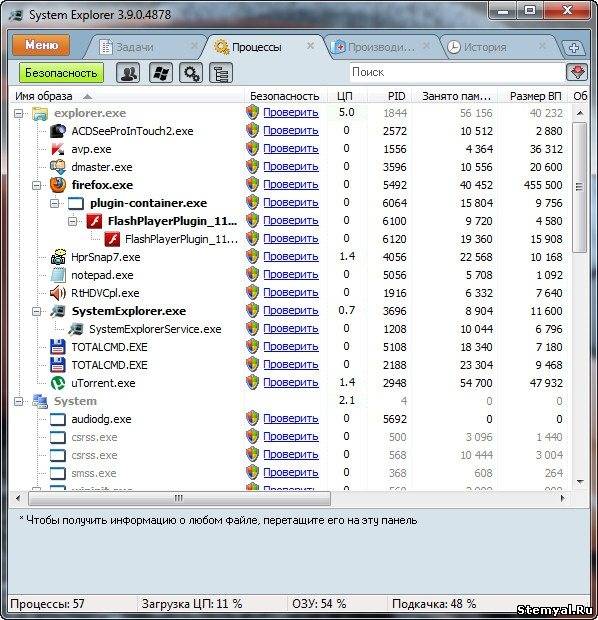The image size is (598, 620).
Task: Sort by the PID column header
Action: pyautogui.click(x=396, y=96)
